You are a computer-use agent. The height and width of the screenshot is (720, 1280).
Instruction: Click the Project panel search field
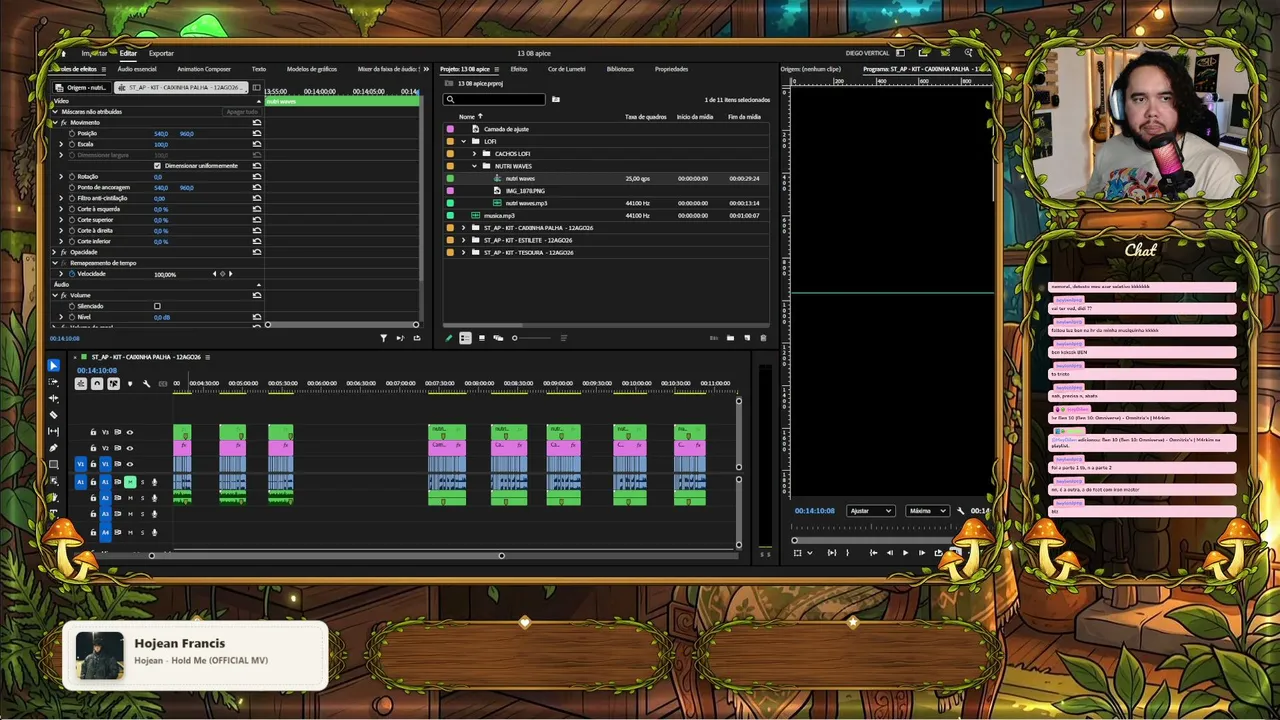496,99
